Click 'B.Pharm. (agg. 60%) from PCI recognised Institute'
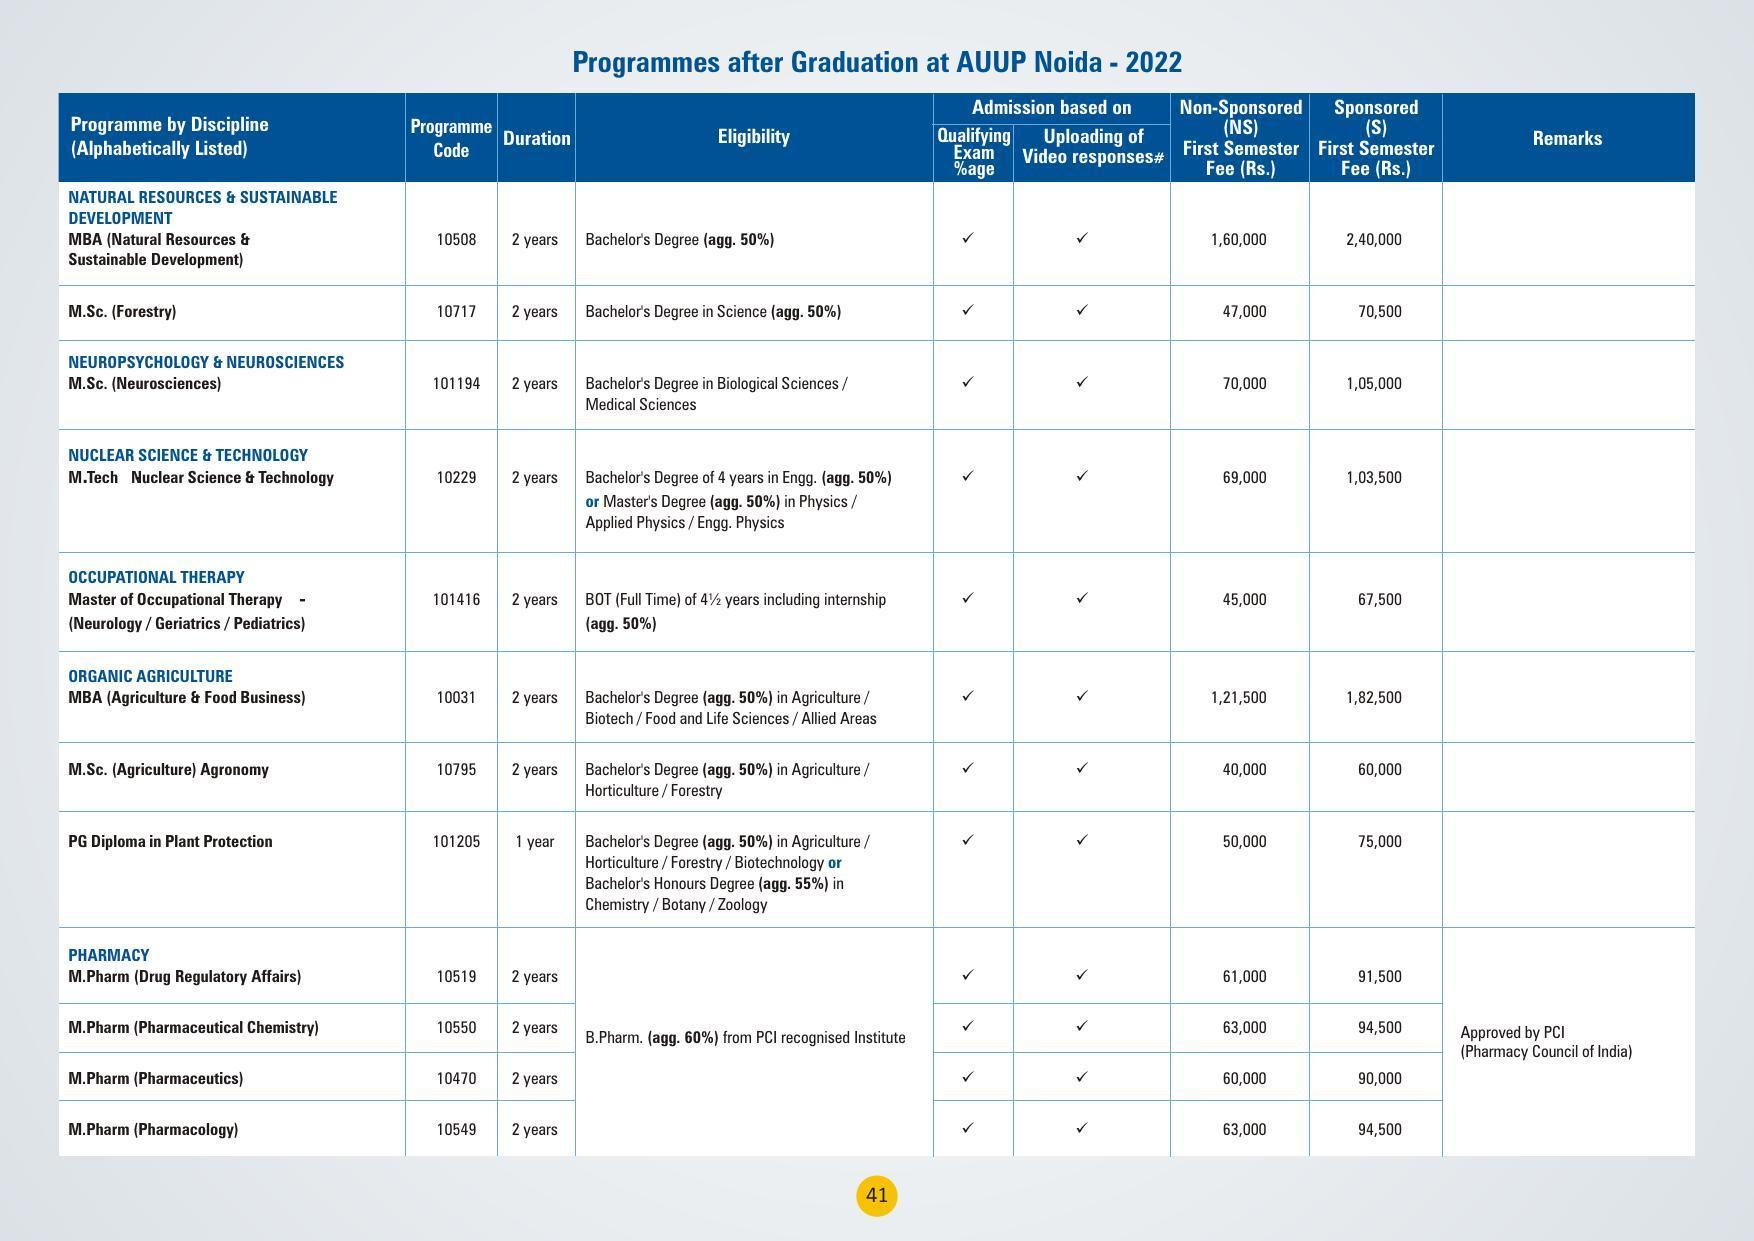The height and width of the screenshot is (1241, 1754). [745, 1037]
